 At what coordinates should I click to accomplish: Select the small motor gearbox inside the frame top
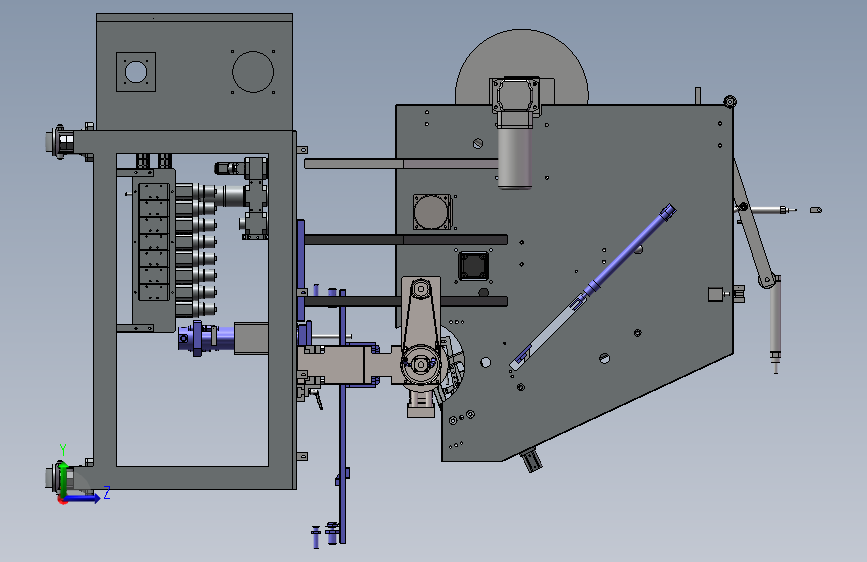(242, 167)
